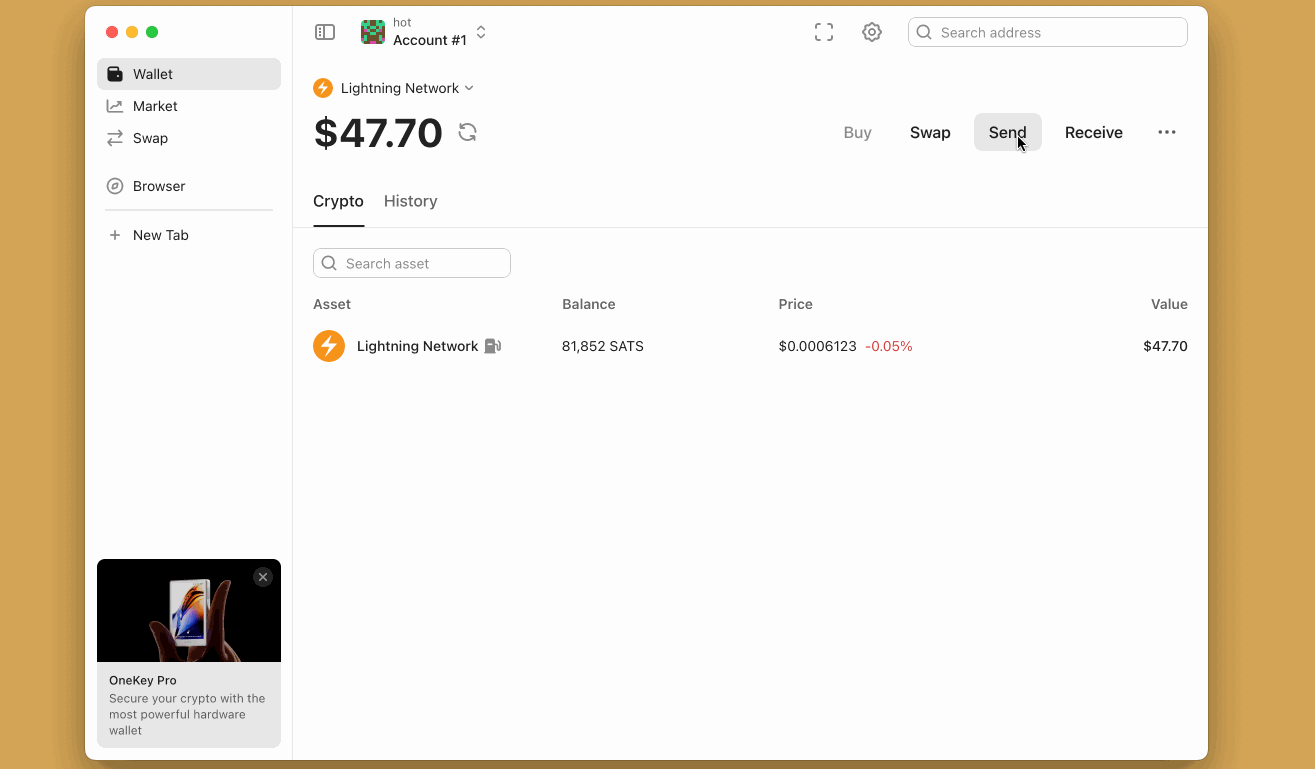
Task: Click the $47.70 asset row value
Action: click(x=1165, y=346)
